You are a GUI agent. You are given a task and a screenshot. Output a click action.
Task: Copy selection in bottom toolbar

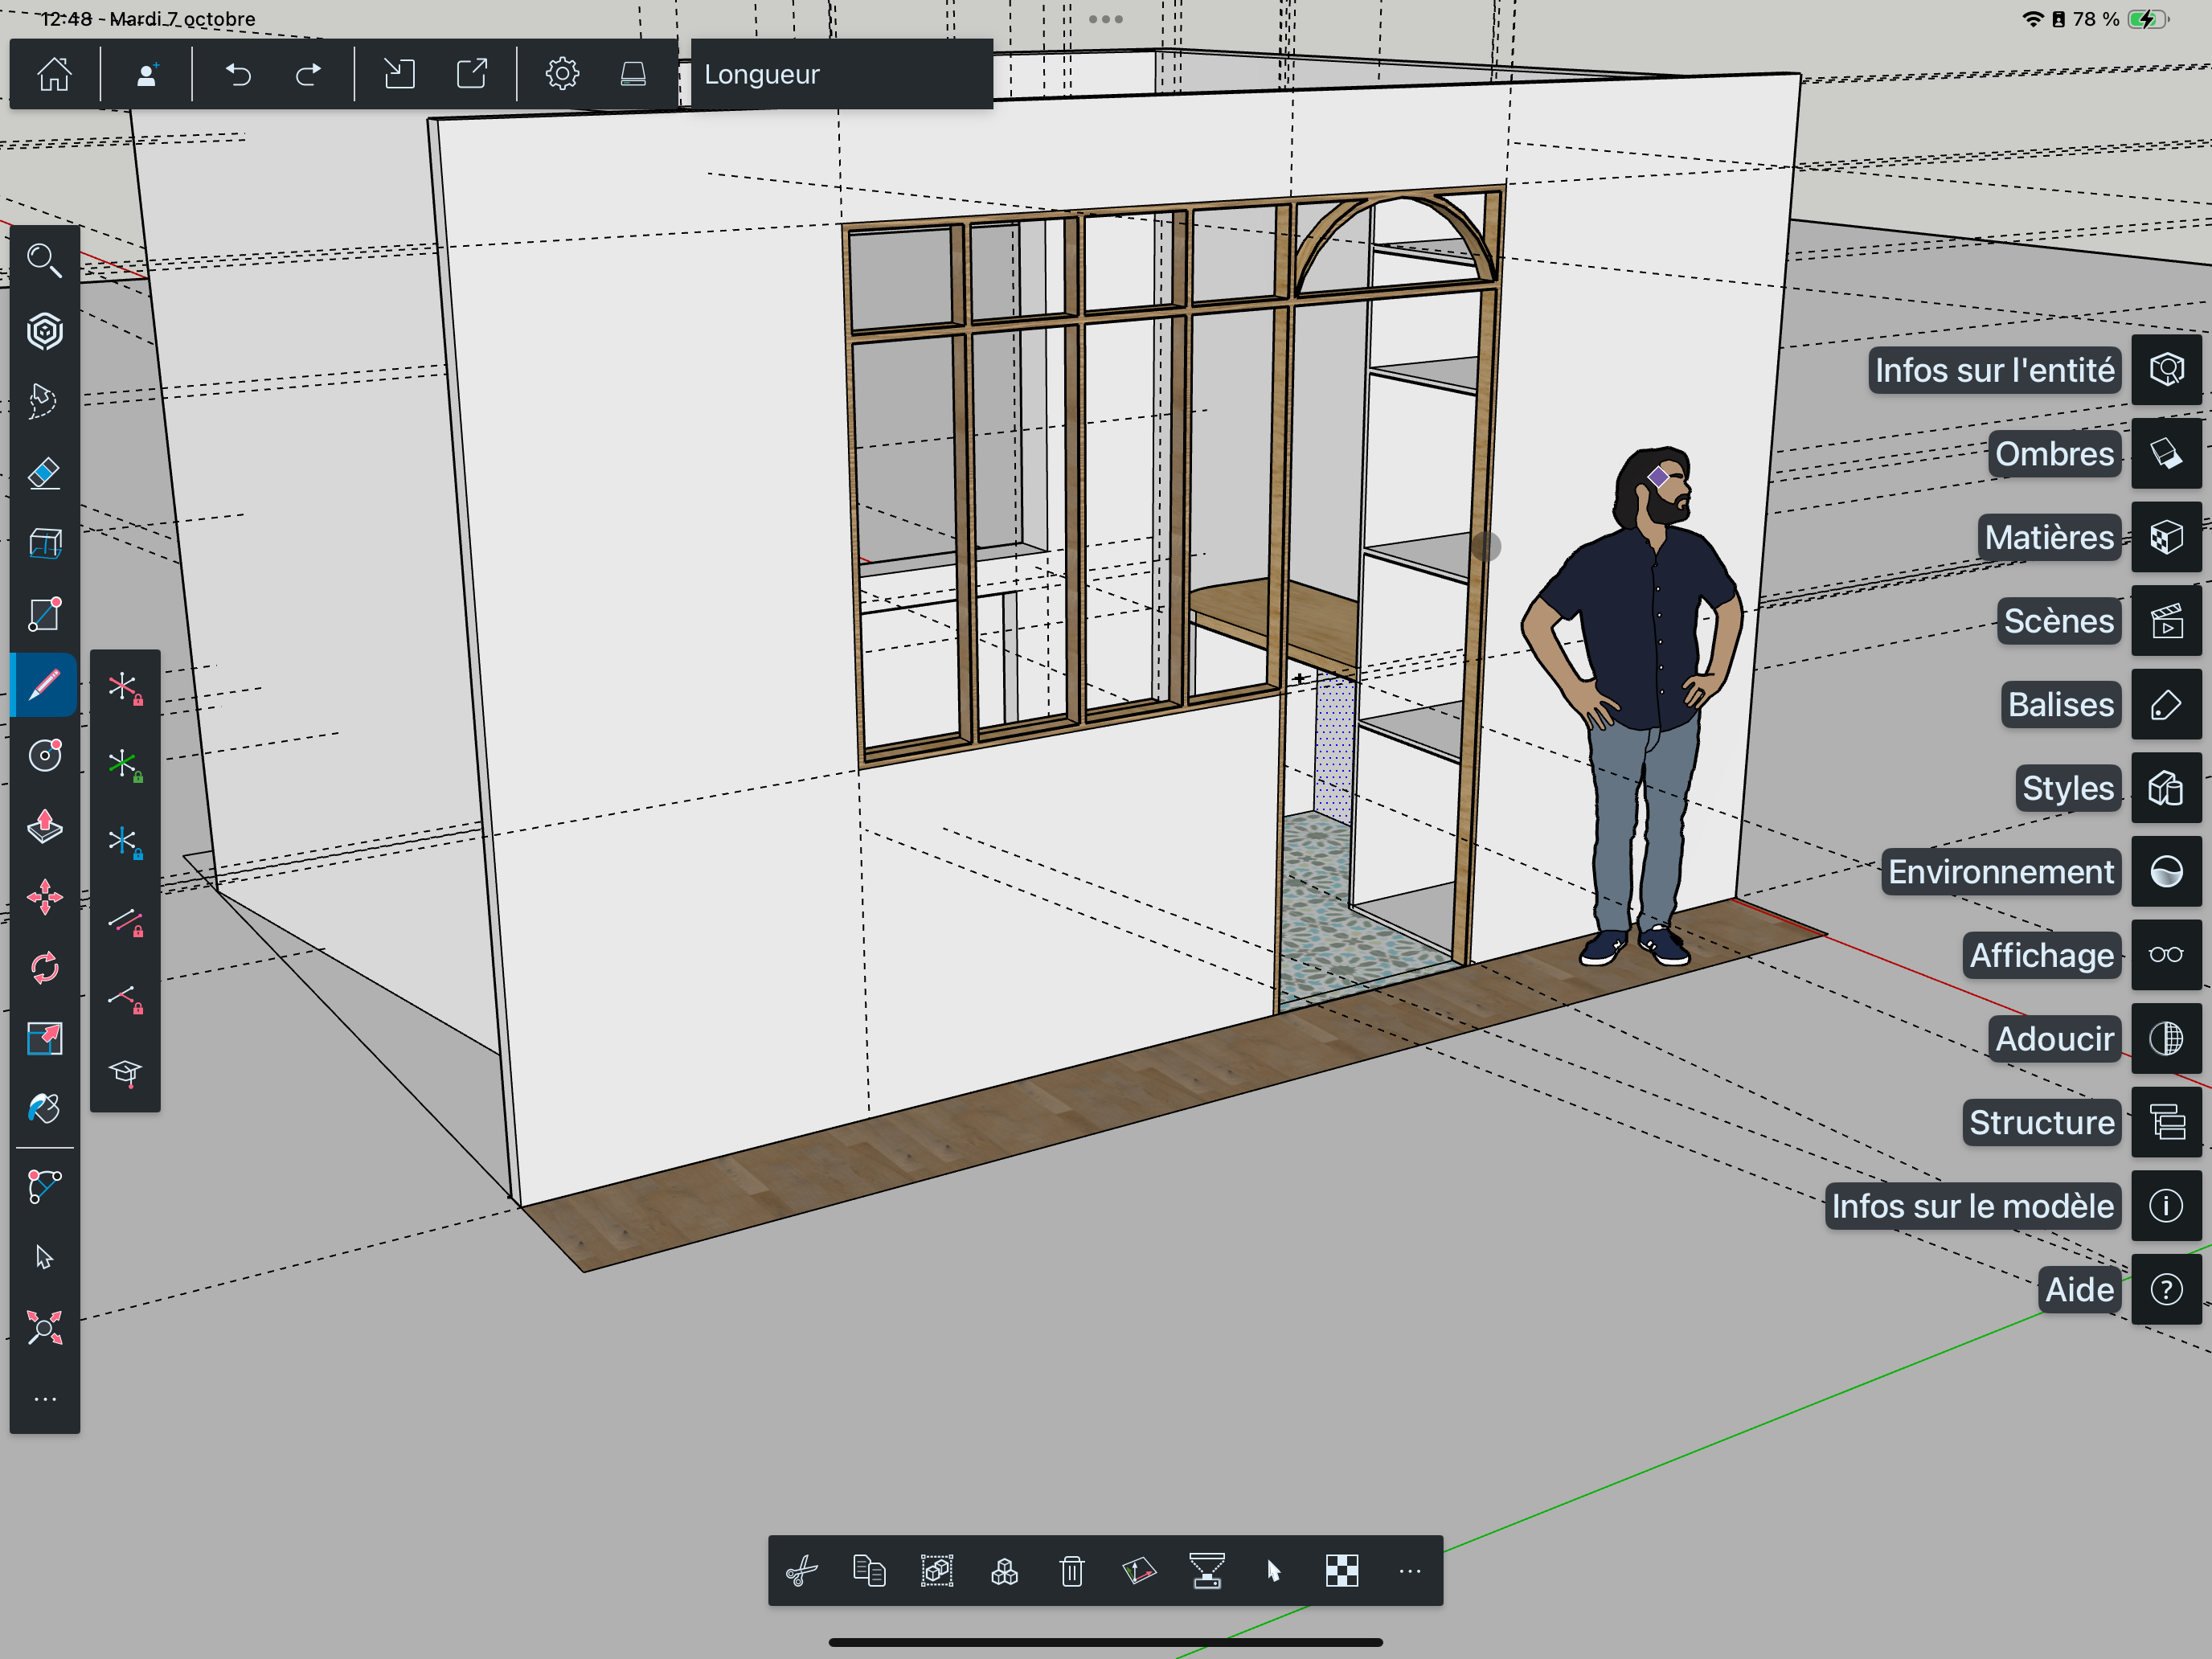coord(869,1571)
